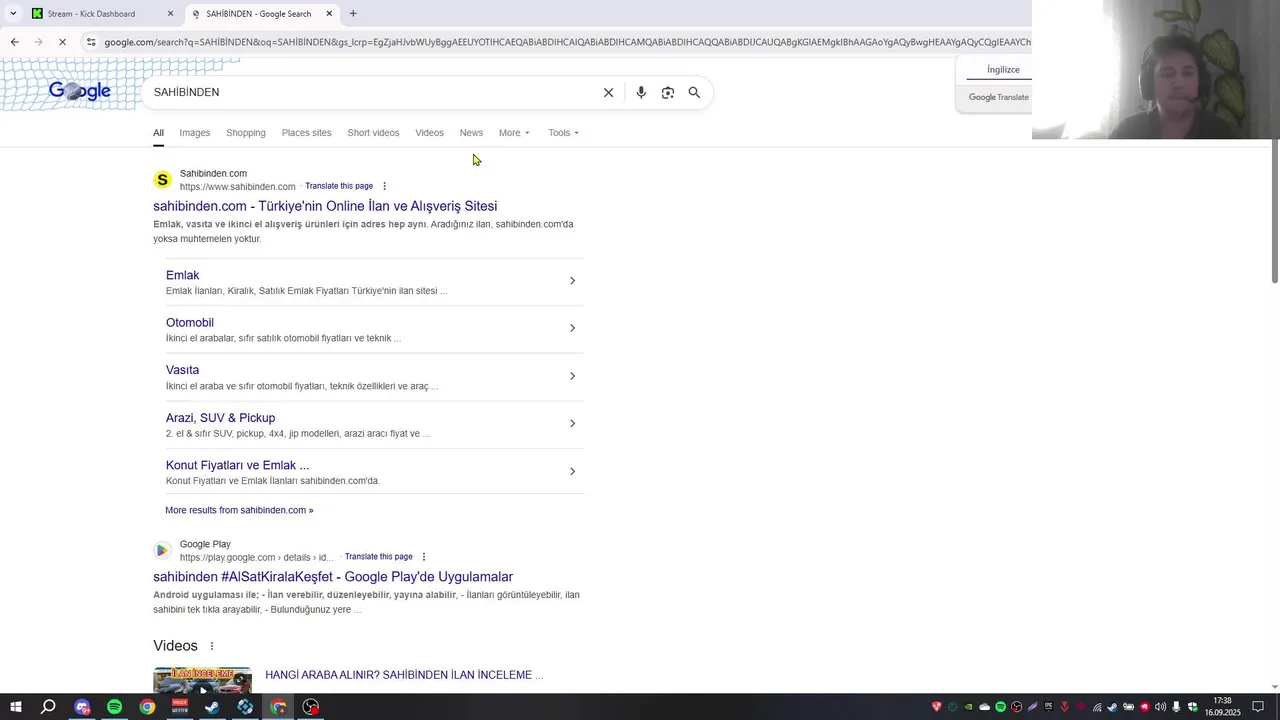Switch to the Images results tab
1280x720 pixels.
click(195, 133)
